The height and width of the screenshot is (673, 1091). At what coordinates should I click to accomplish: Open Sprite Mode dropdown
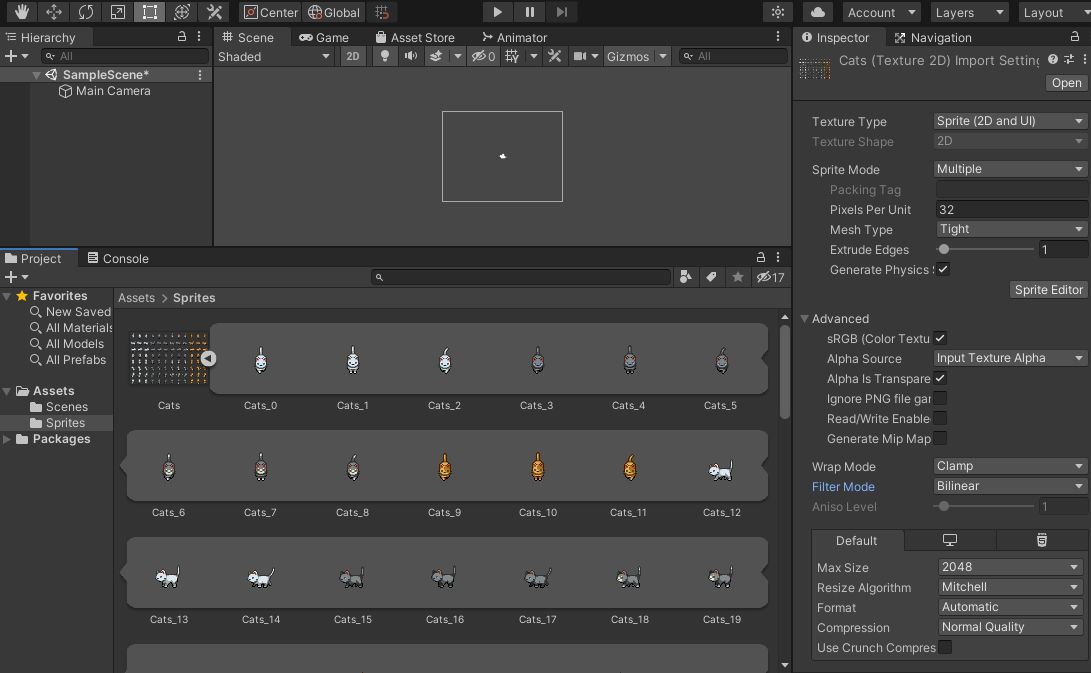coord(1010,169)
